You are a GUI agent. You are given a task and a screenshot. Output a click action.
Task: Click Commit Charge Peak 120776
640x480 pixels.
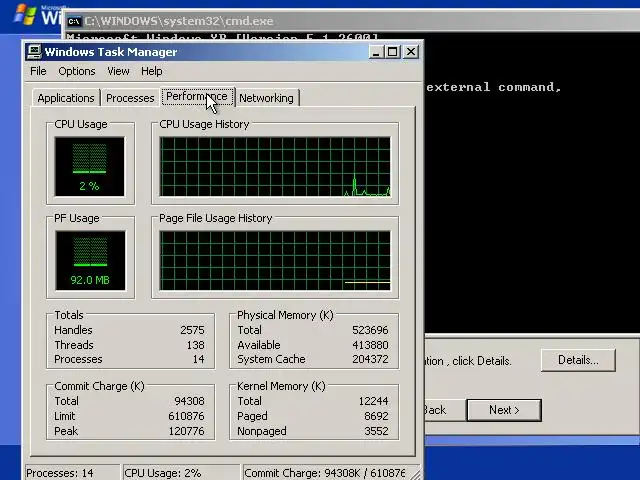186,431
